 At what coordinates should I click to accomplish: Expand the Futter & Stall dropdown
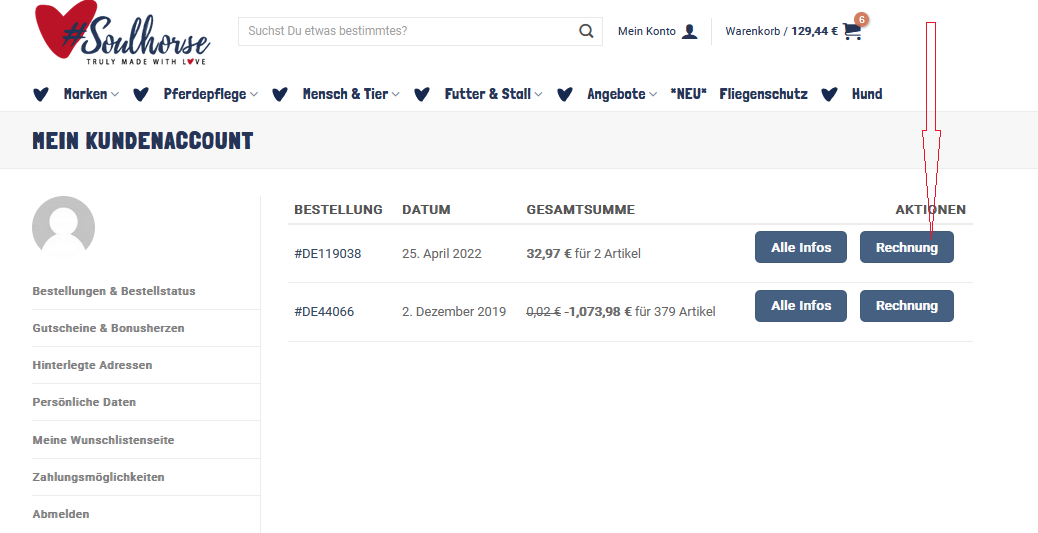tap(493, 94)
